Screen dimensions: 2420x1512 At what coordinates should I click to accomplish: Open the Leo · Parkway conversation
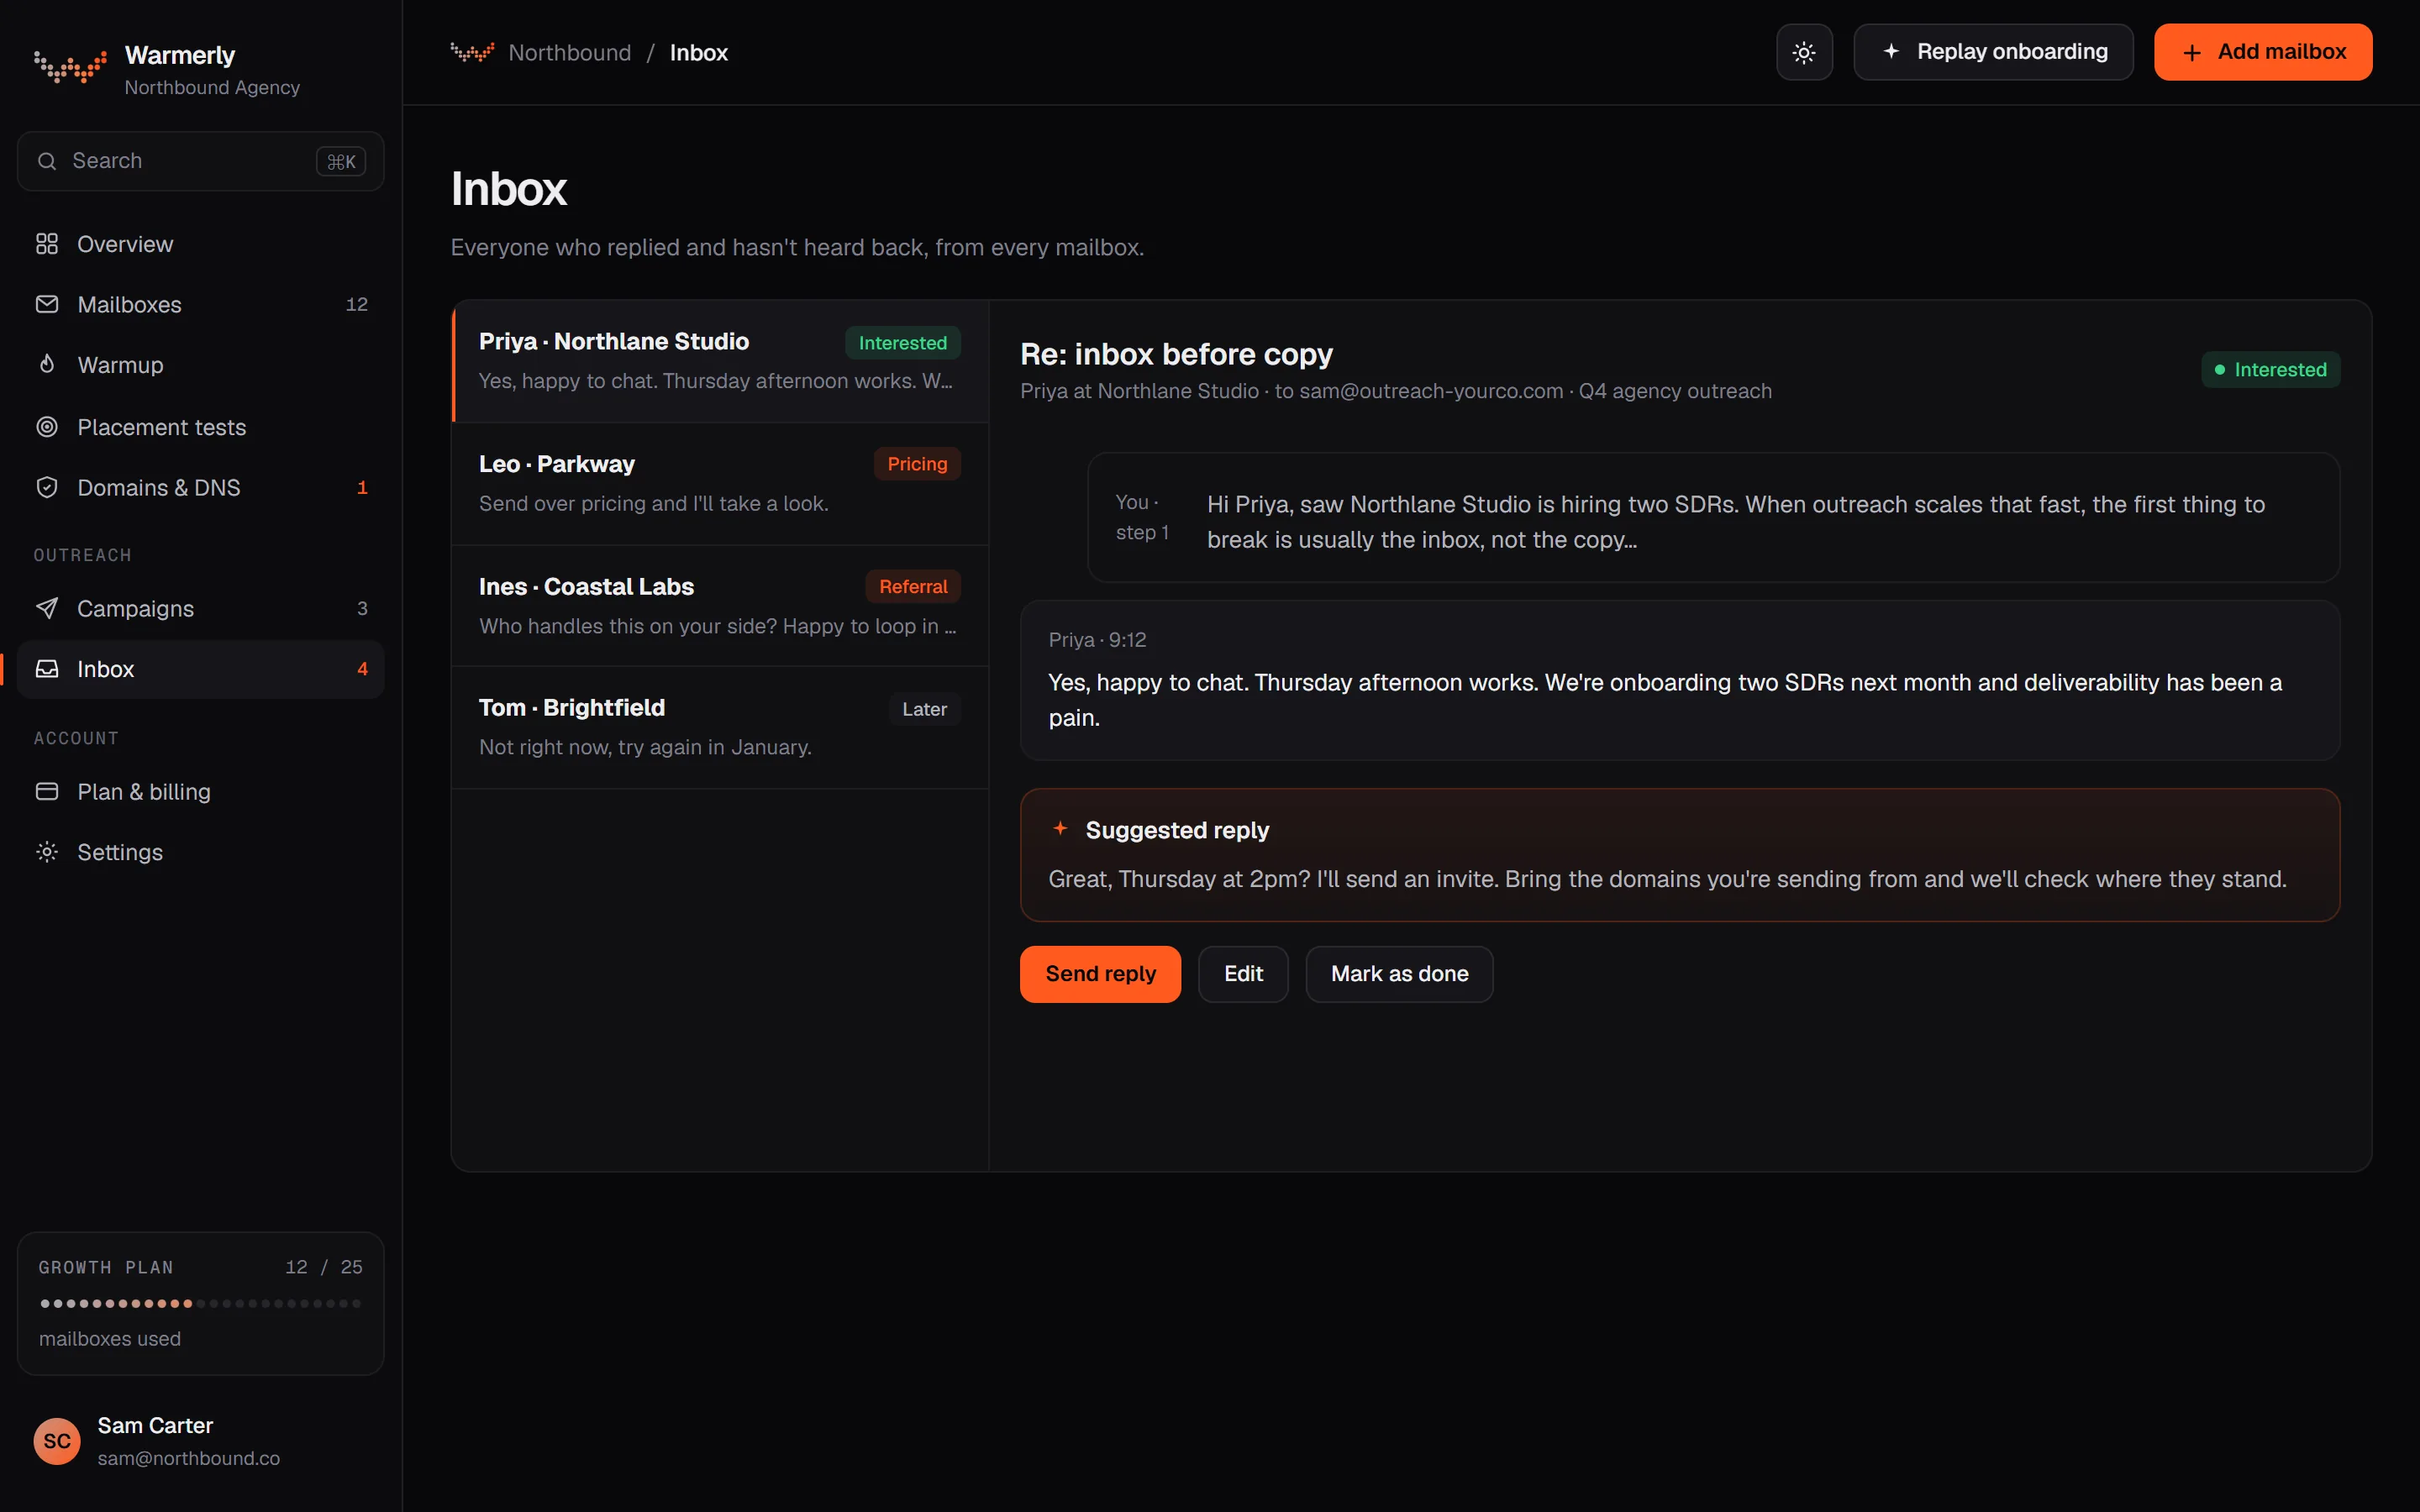point(720,484)
